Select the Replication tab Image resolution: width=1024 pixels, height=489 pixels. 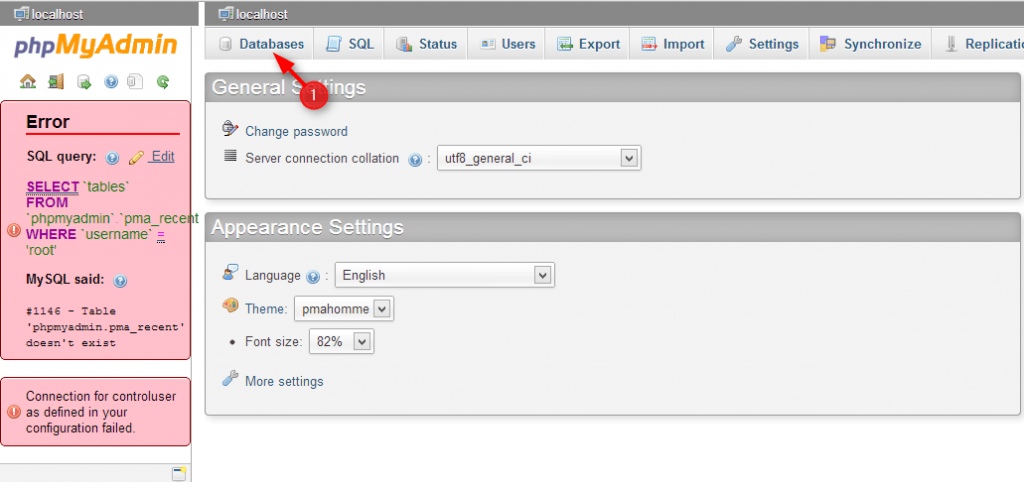[978, 44]
